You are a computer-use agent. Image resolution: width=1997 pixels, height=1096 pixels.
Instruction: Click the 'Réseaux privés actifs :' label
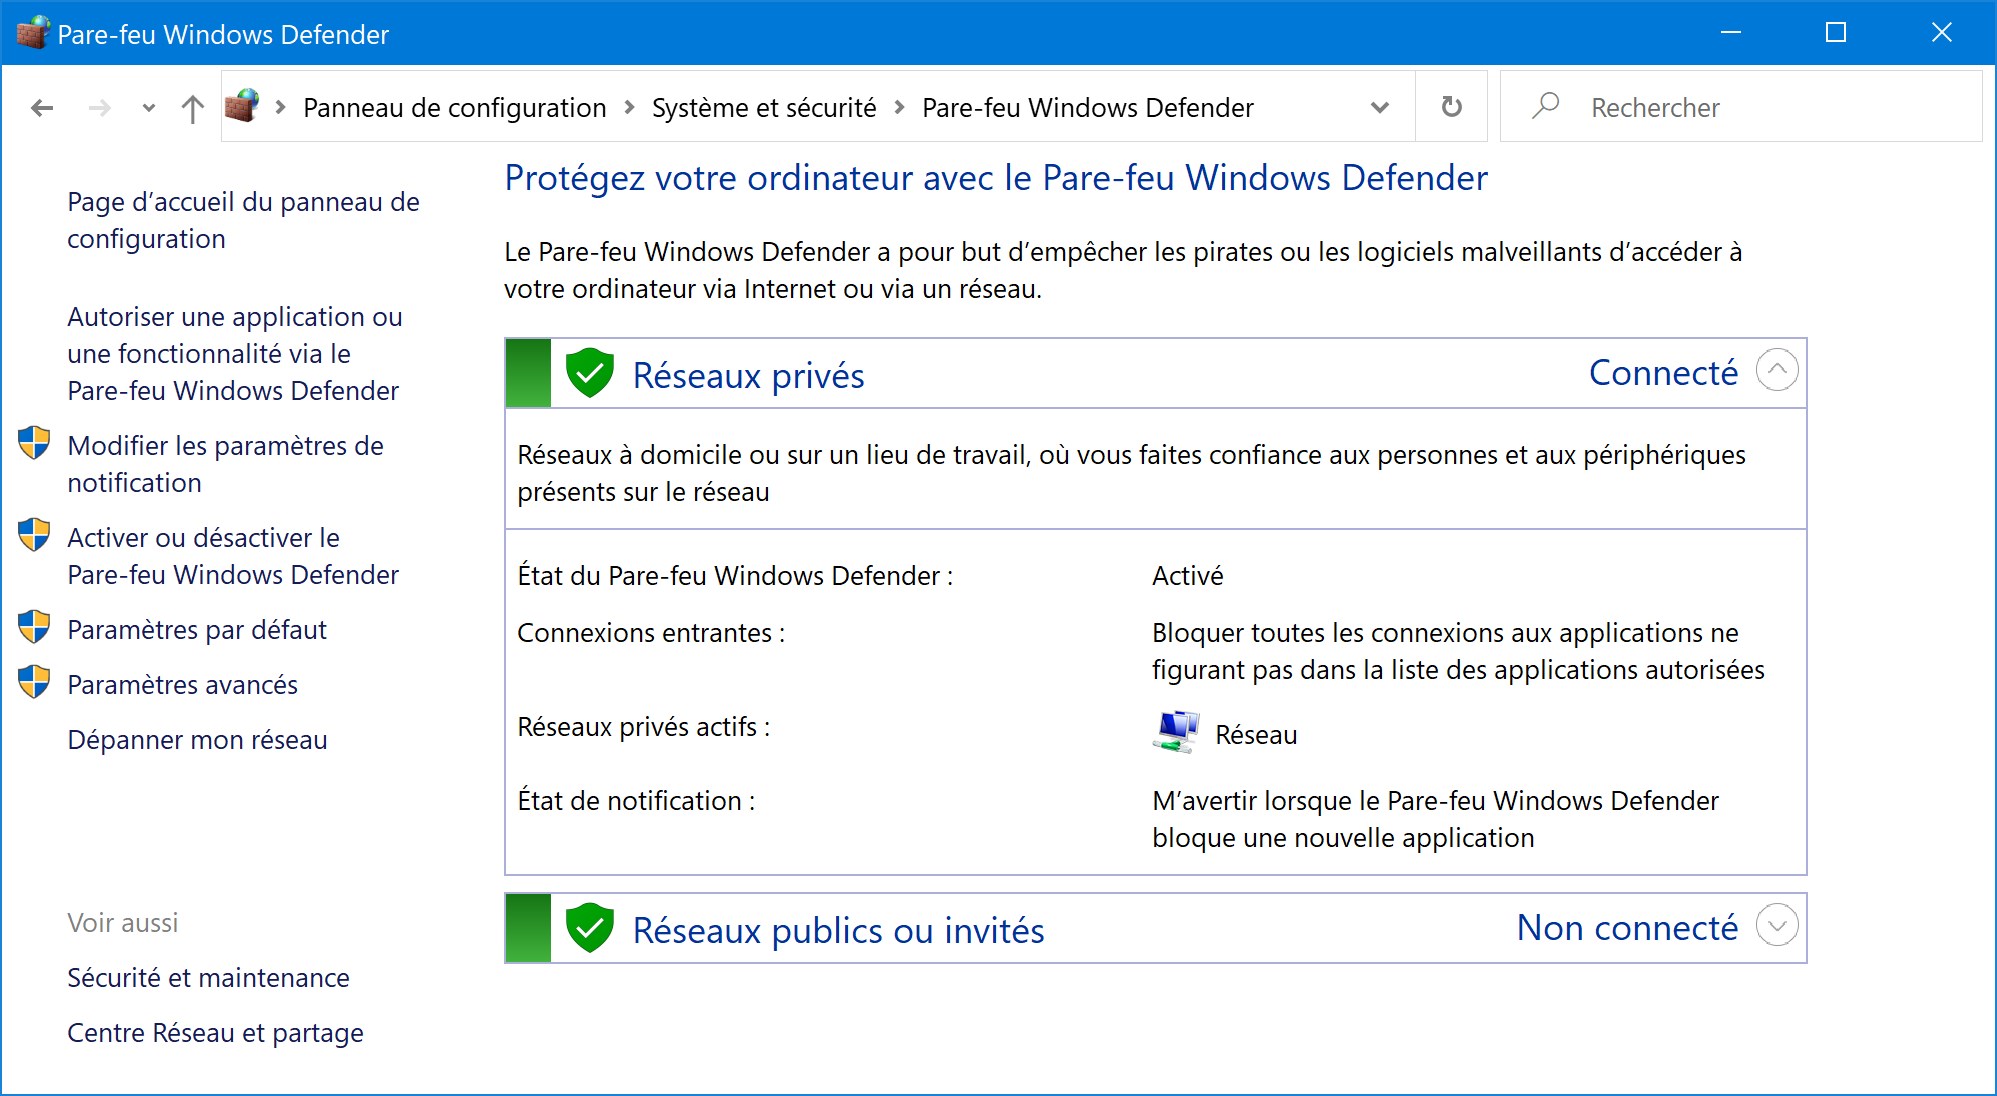(x=644, y=727)
